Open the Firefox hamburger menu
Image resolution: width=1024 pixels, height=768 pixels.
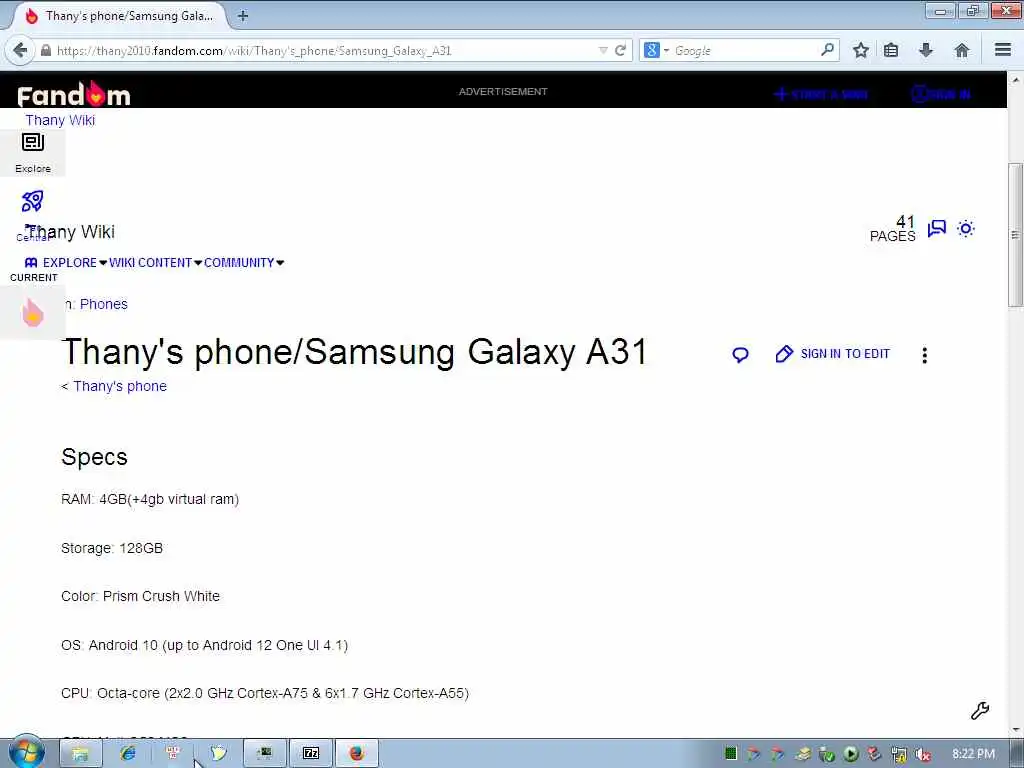(1003, 50)
